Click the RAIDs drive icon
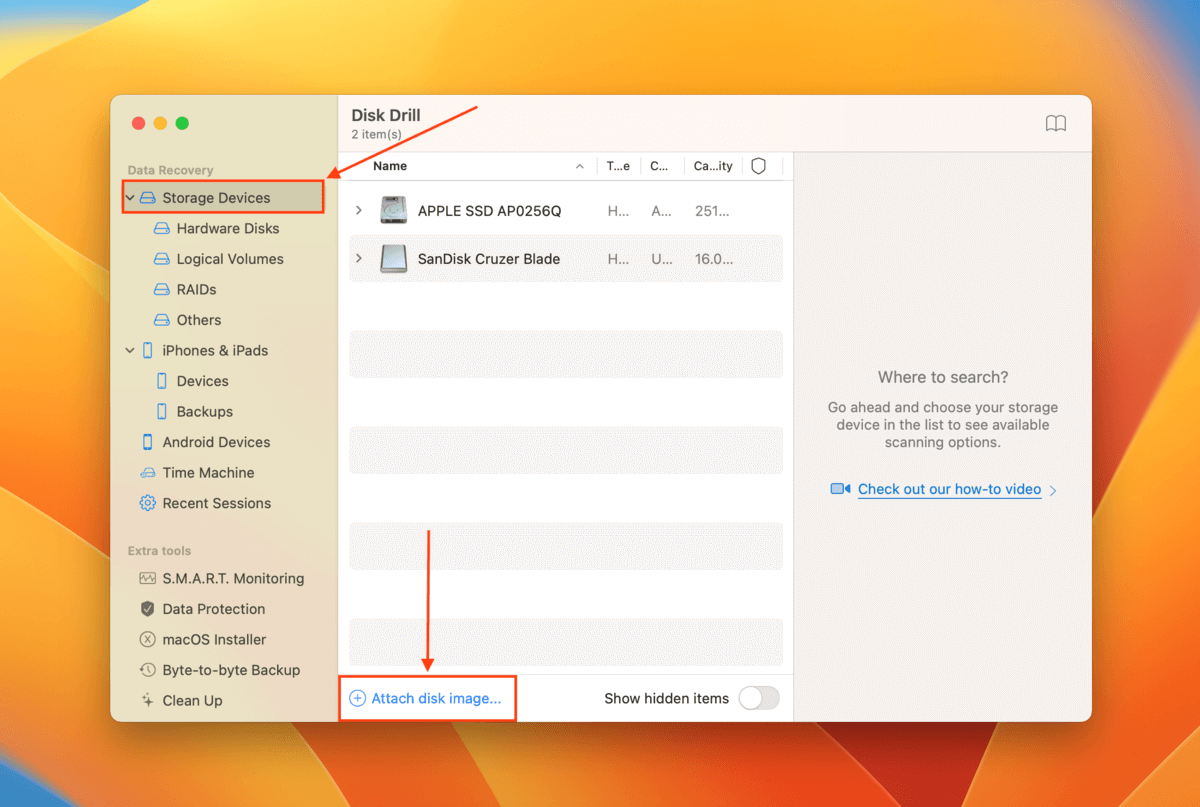This screenshot has width=1200, height=807. (162, 290)
